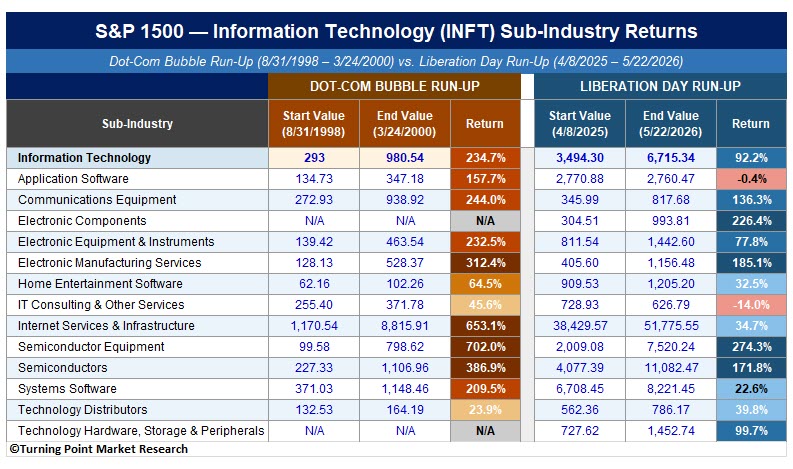The image size is (793, 469).
Task: Click 'End Value (3/24/2000)' column header
Action: [x=405, y=124]
